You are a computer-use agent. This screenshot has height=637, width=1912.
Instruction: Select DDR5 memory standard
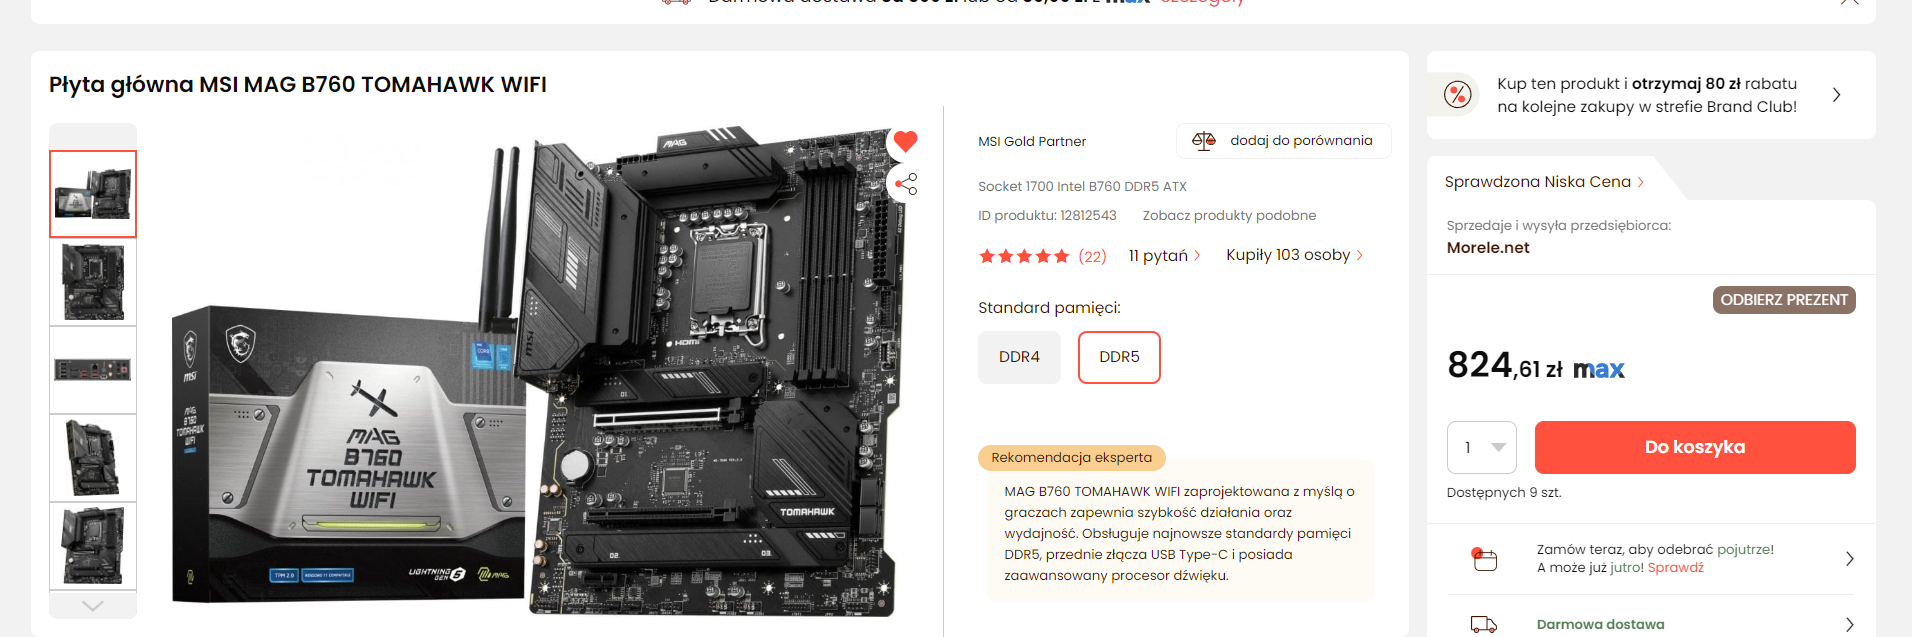[1119, 357]
